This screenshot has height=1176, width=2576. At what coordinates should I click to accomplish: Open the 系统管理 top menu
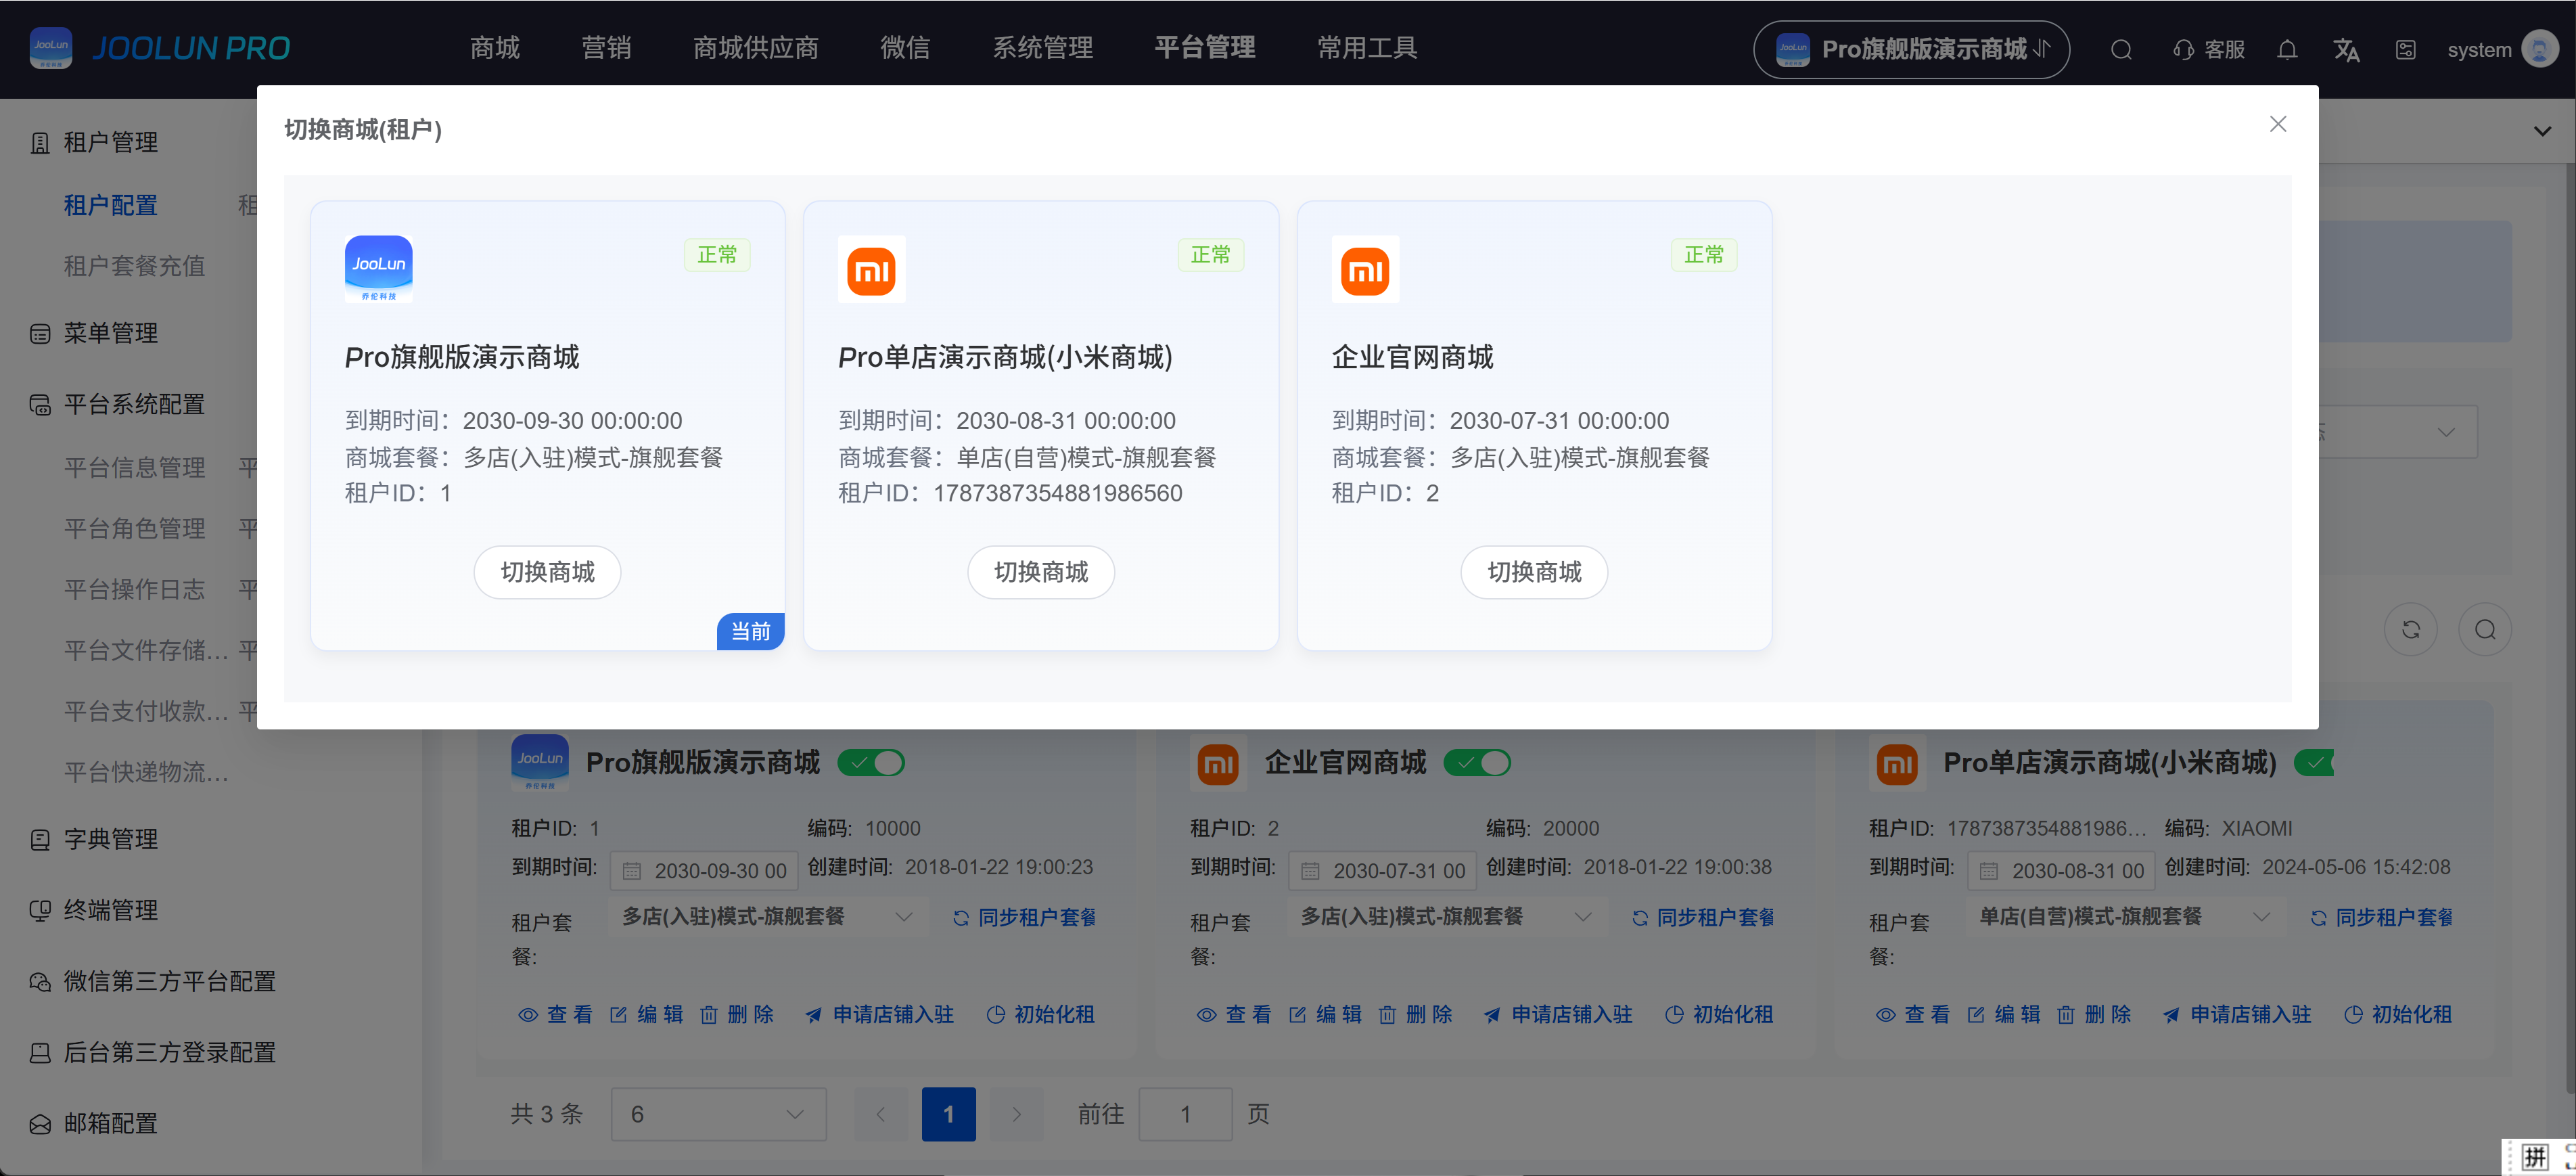point(1042,48)
